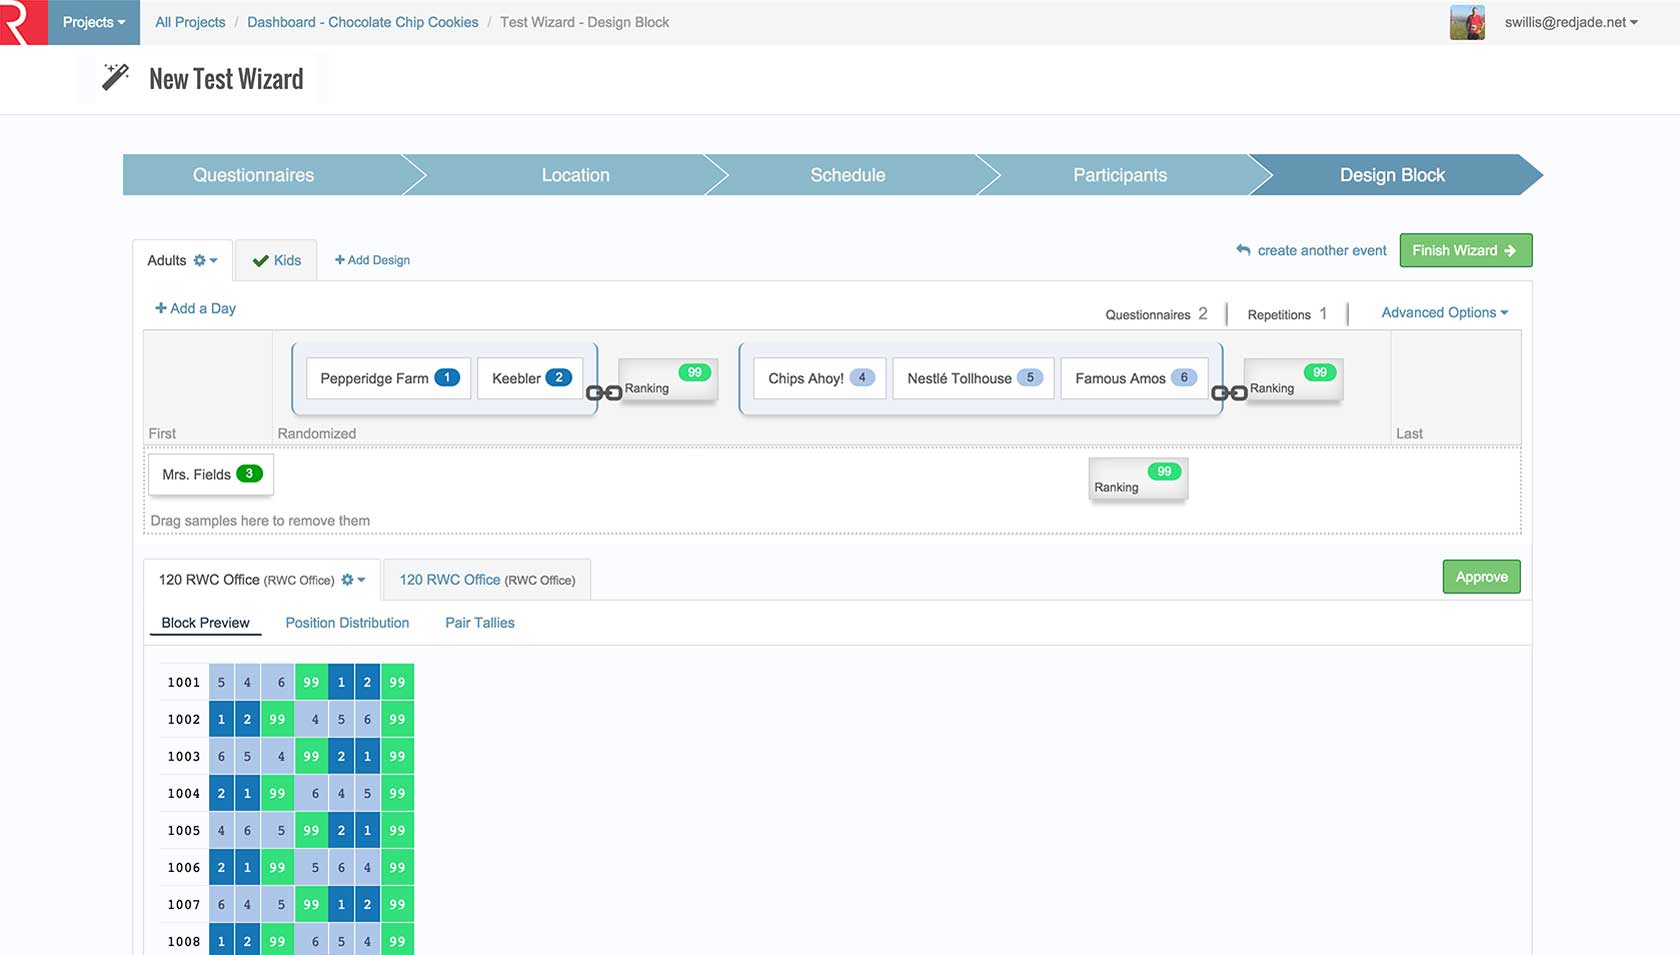Click block row label 1007
Screen dimensions: 1680x955
pyautogui.click(x=184, y=904)
